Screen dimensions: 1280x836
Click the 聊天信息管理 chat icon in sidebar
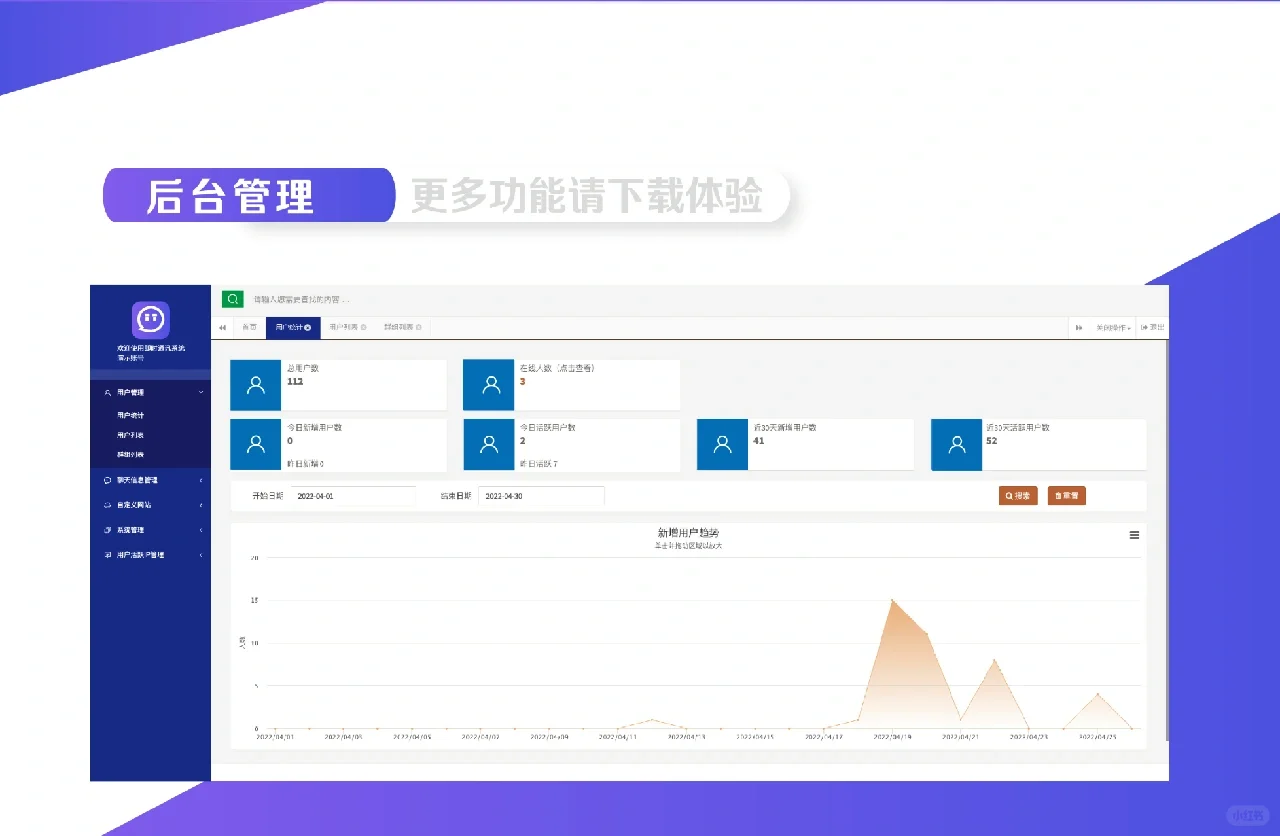(106, 480)
